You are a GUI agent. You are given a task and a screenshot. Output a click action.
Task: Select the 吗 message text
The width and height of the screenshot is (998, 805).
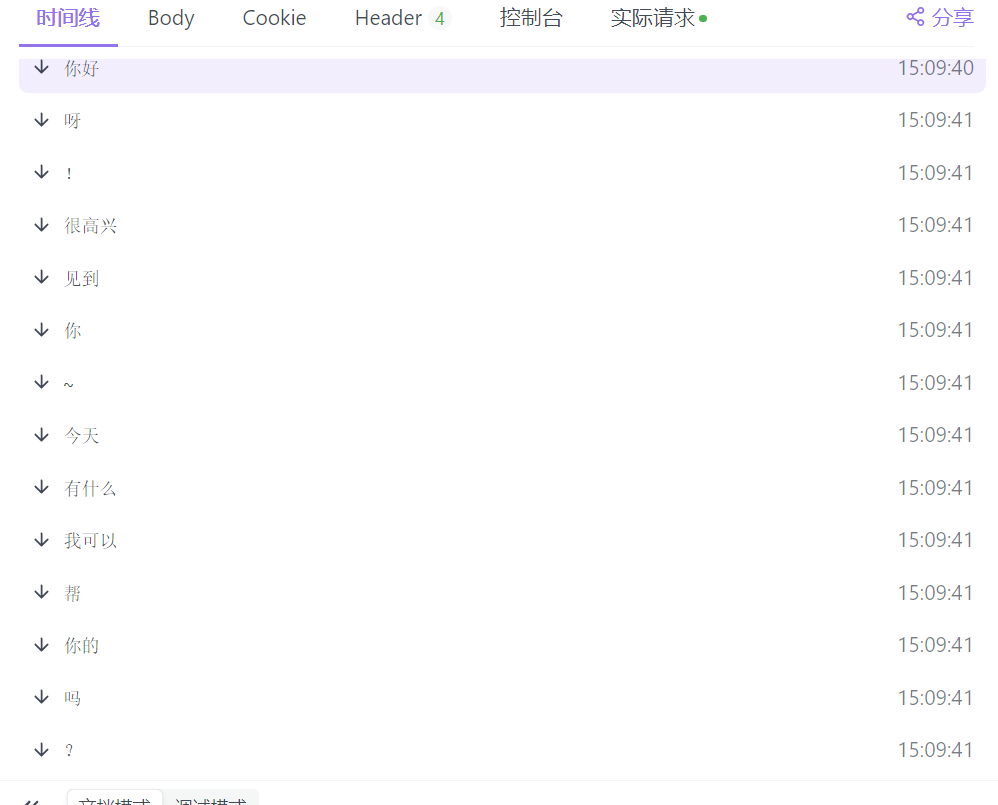pyautogui.click(x=73, y=698)
